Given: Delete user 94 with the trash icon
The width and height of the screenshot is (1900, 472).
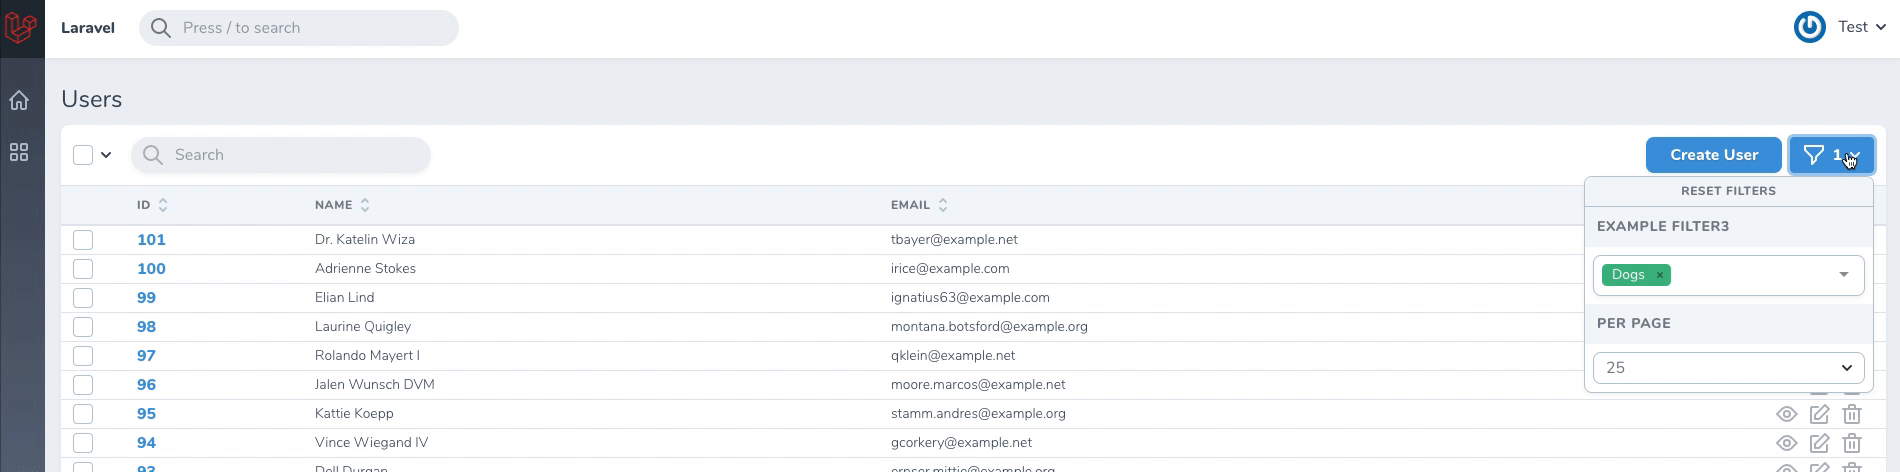Looking at the screenshot, I should click(x=1852, y=443).
